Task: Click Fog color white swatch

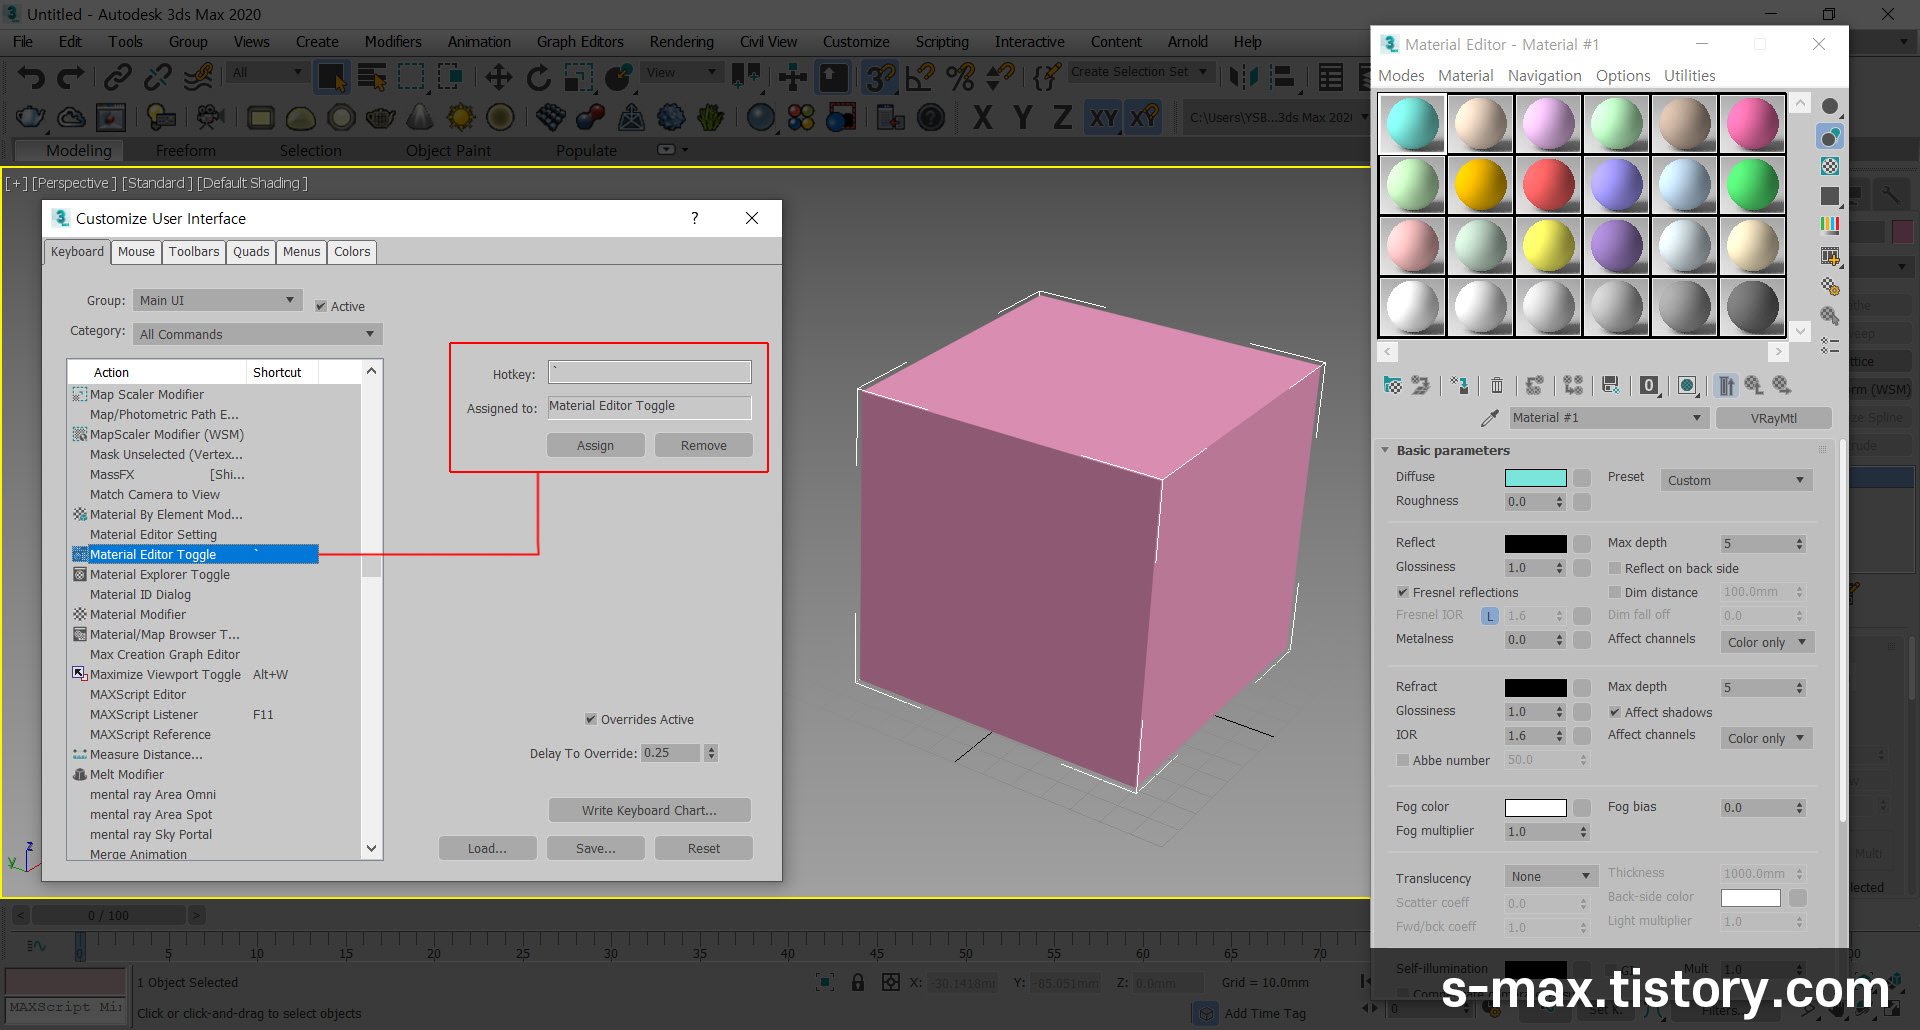Action: (x=1535, y=808)
